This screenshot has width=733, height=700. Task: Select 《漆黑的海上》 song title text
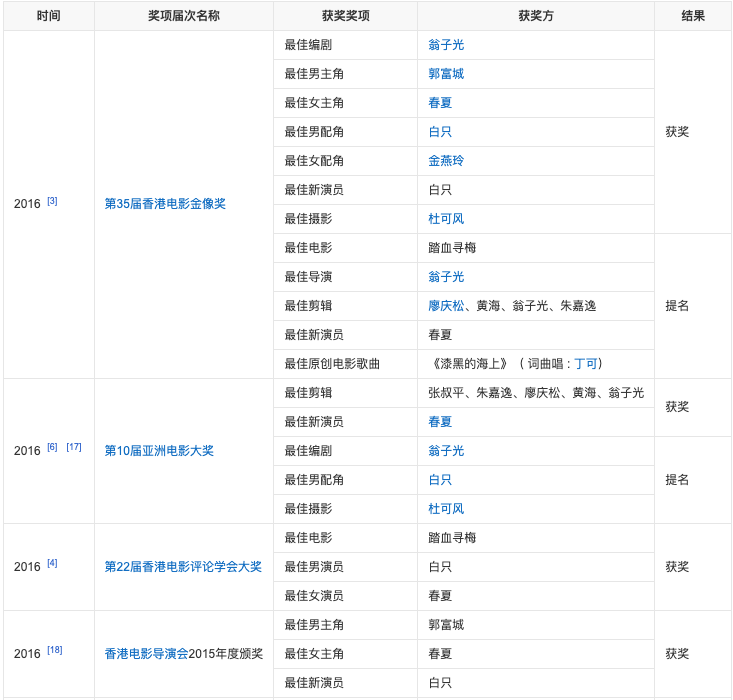click(x=469, y=364)
